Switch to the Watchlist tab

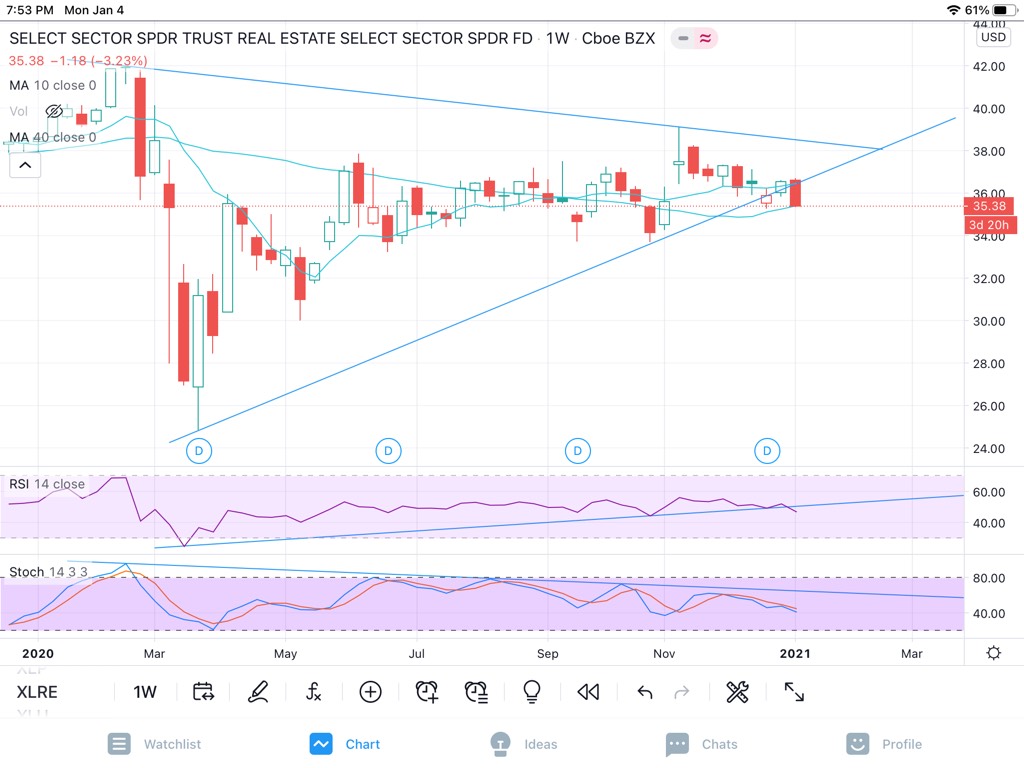pos(155,744)
